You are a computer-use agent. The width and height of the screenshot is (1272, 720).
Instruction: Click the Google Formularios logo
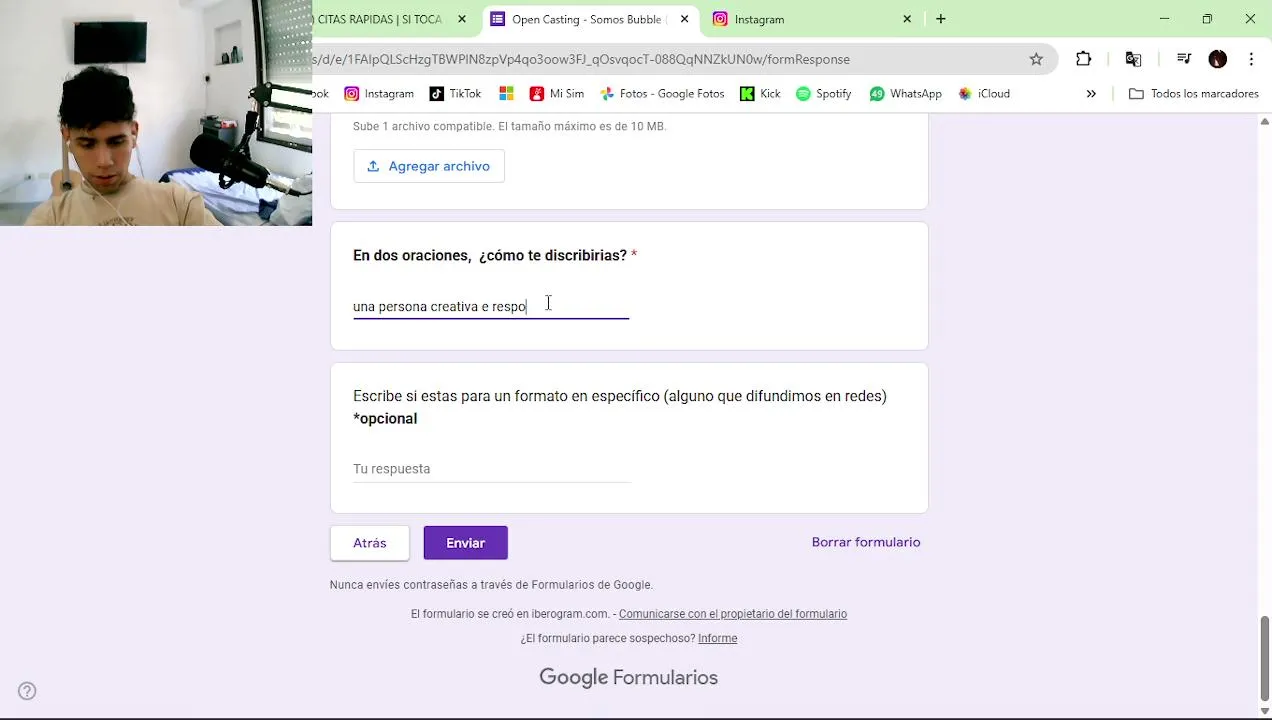point(629,677)
